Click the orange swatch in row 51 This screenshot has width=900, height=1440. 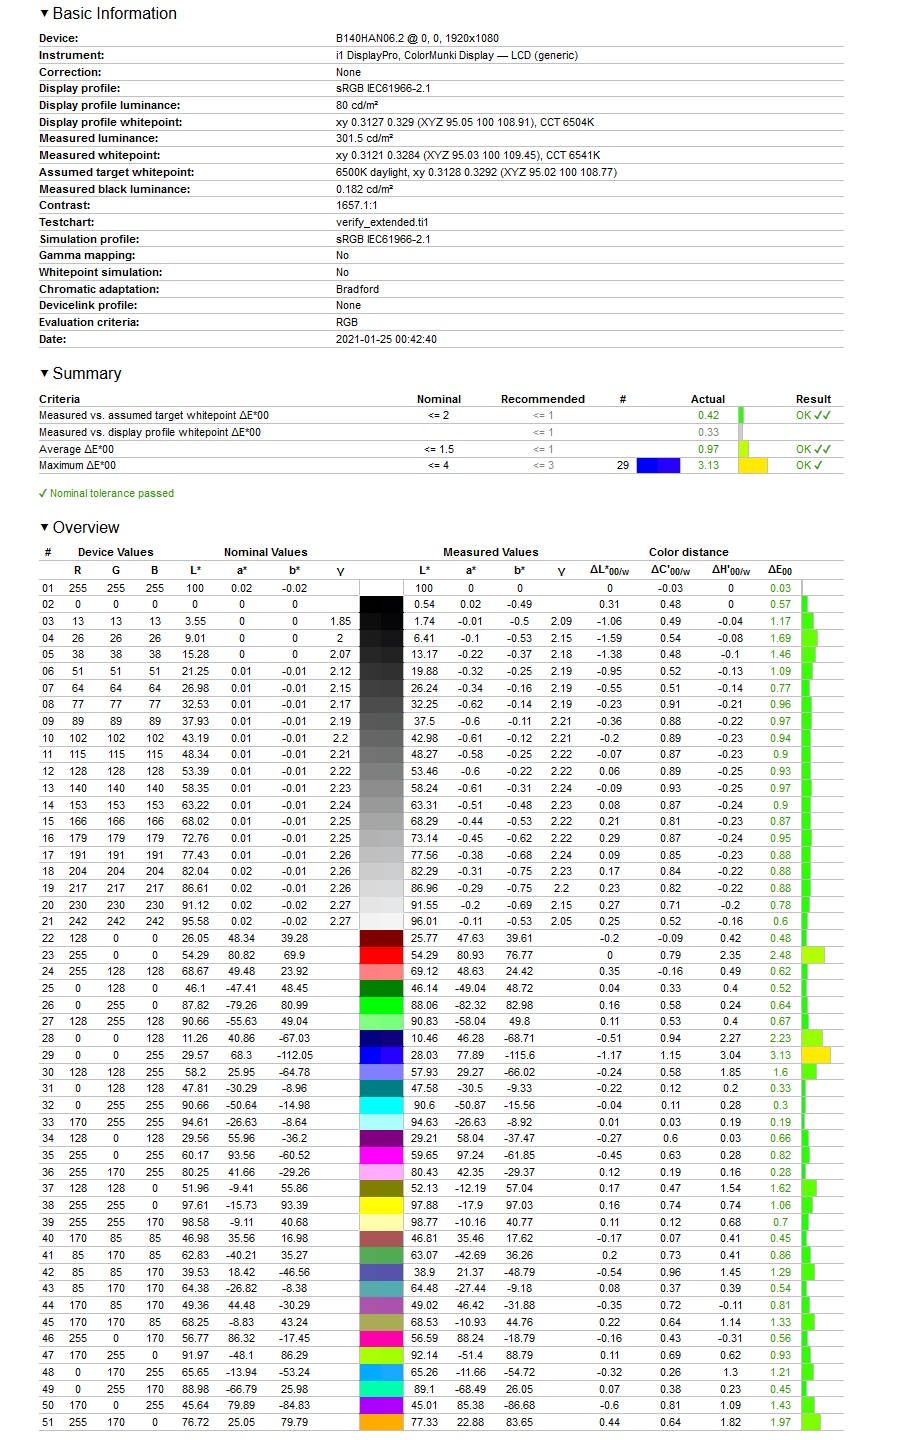point(381,1422)
